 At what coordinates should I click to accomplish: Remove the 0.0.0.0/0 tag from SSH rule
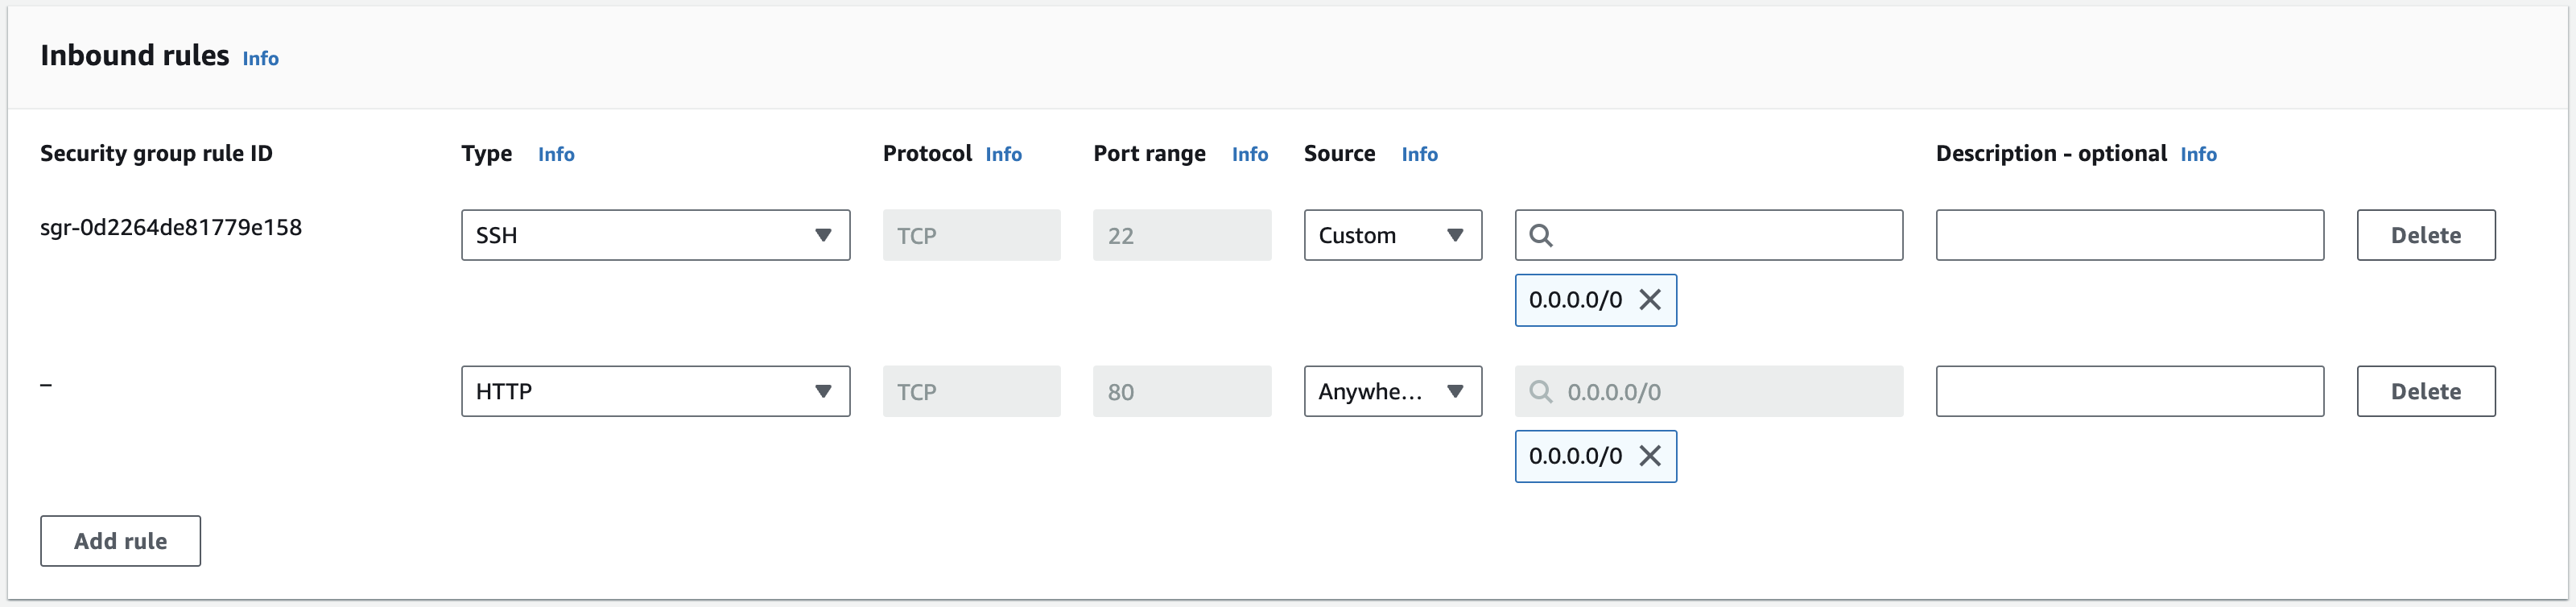(x=1650, y=300)
